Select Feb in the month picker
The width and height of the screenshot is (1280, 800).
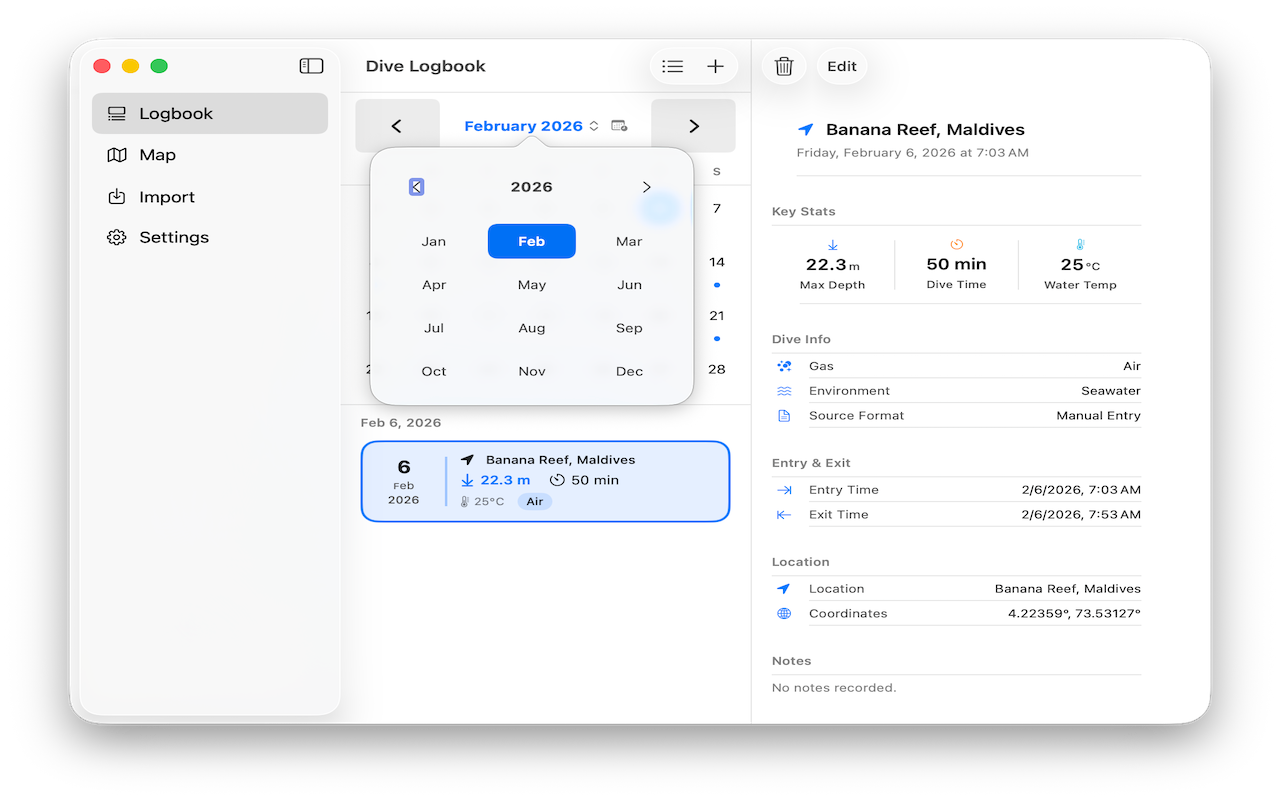[531, 241]
